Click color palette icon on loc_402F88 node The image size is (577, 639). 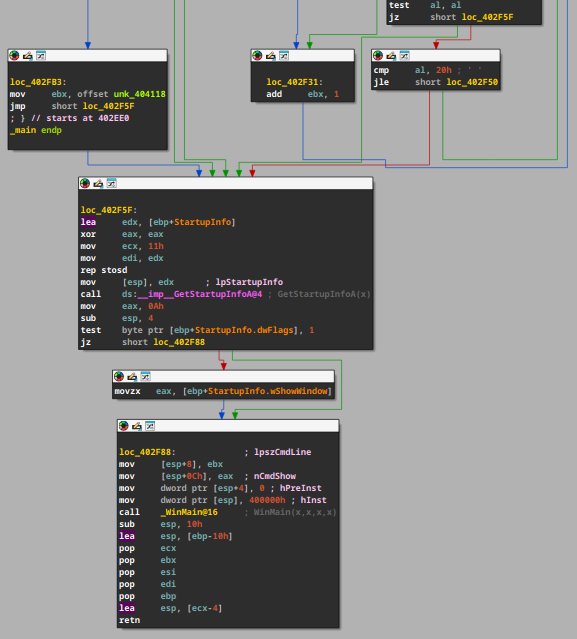click(123, 426)
